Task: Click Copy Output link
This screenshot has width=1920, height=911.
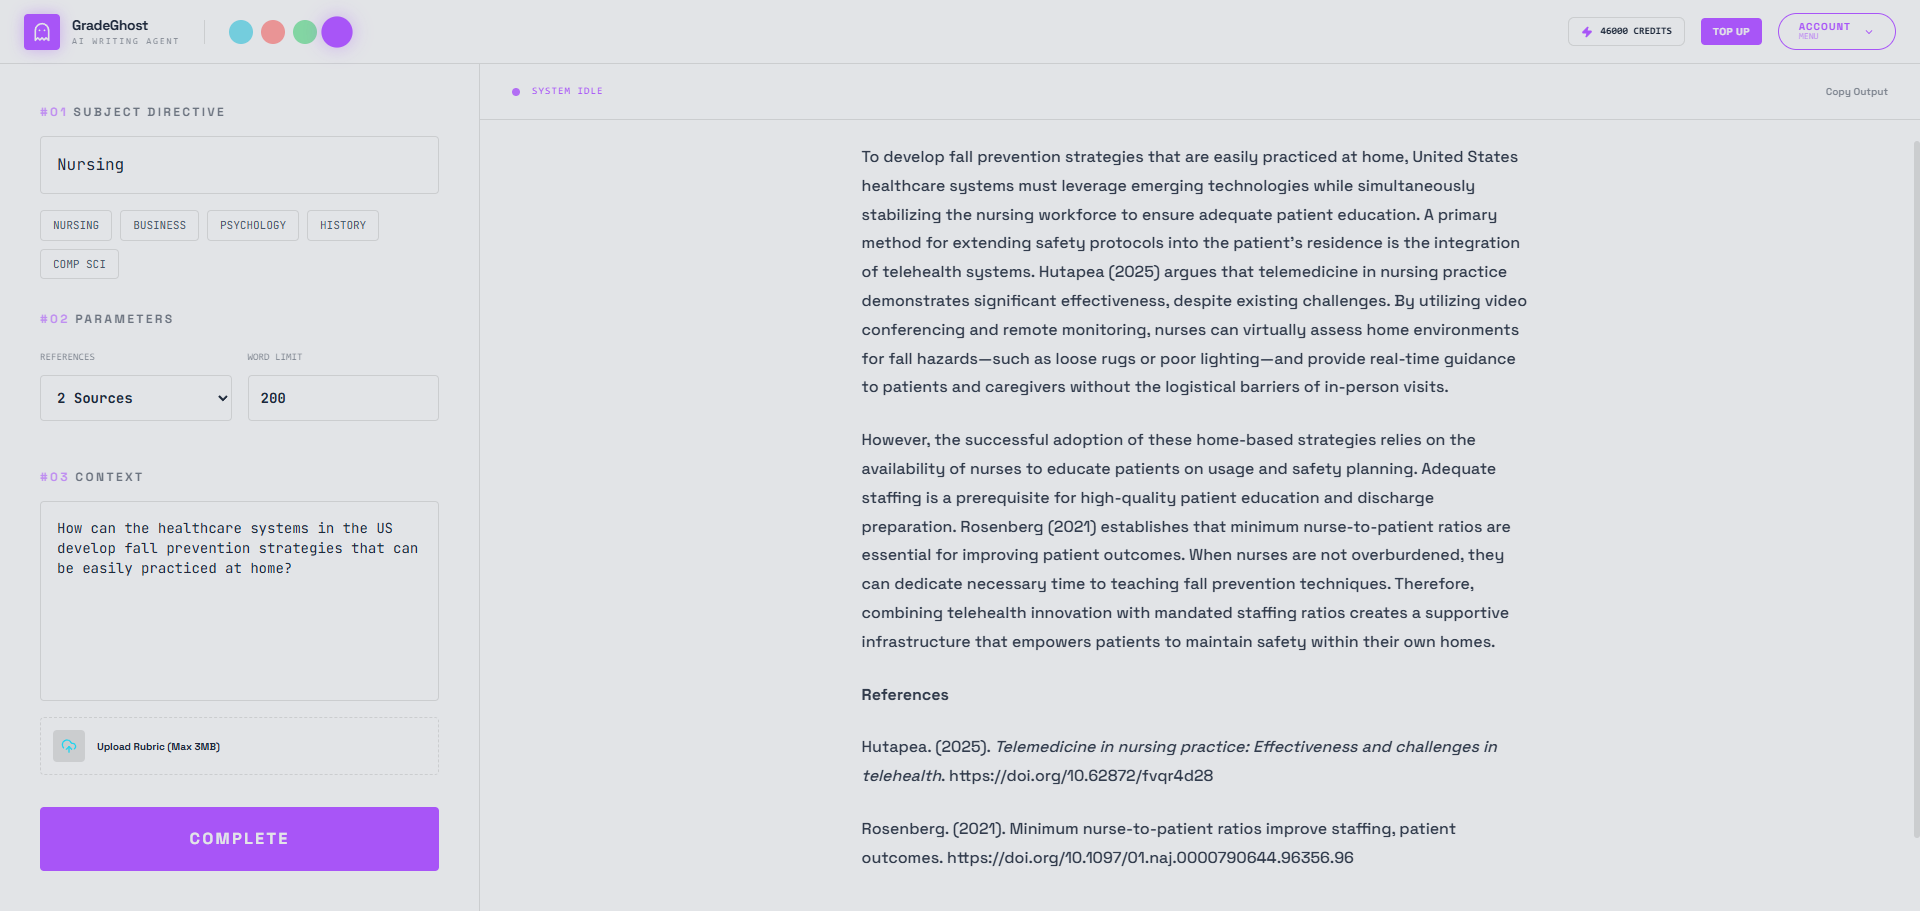Action: [1856, 92]
